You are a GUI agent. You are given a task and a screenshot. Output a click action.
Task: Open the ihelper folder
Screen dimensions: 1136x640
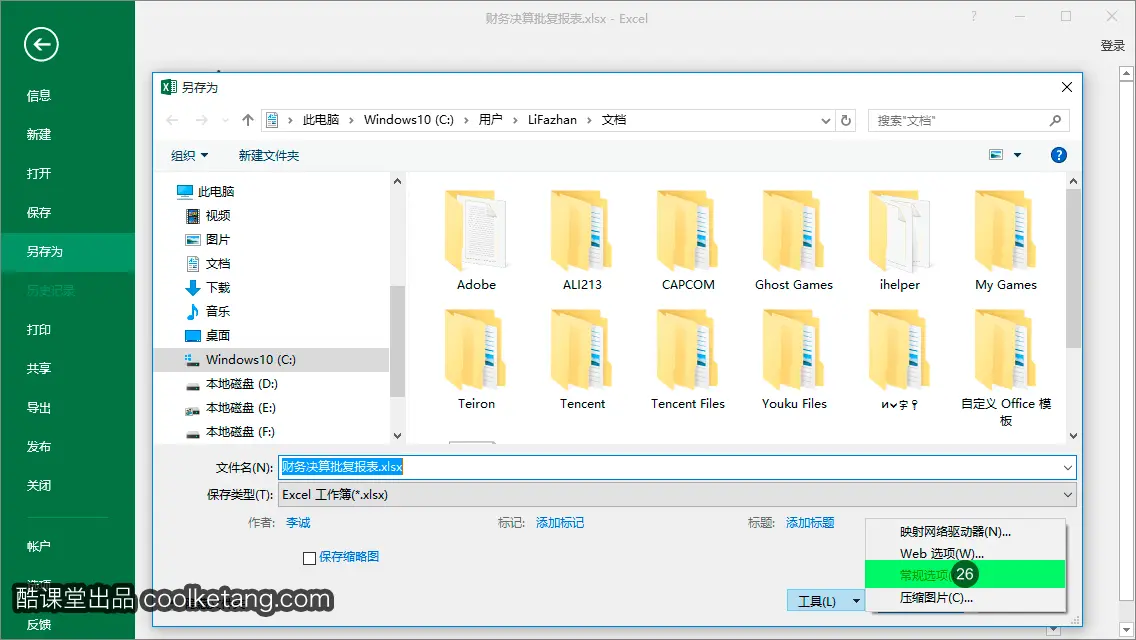click(899, 241)
